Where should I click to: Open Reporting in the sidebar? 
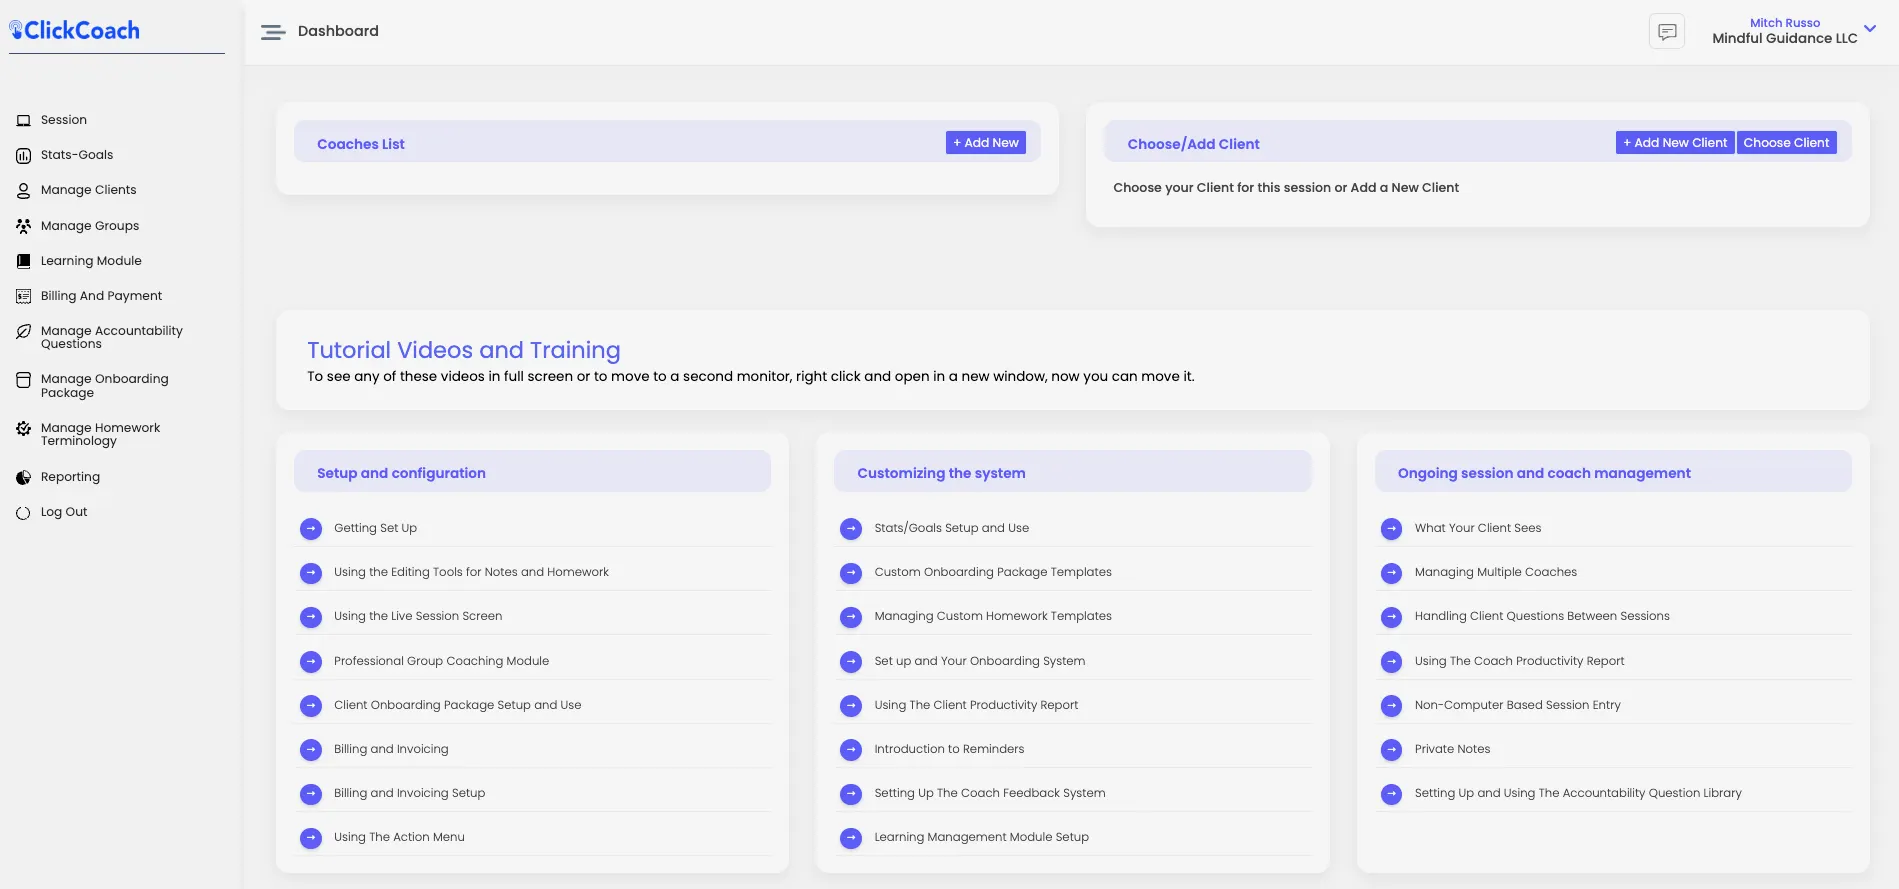70,477
